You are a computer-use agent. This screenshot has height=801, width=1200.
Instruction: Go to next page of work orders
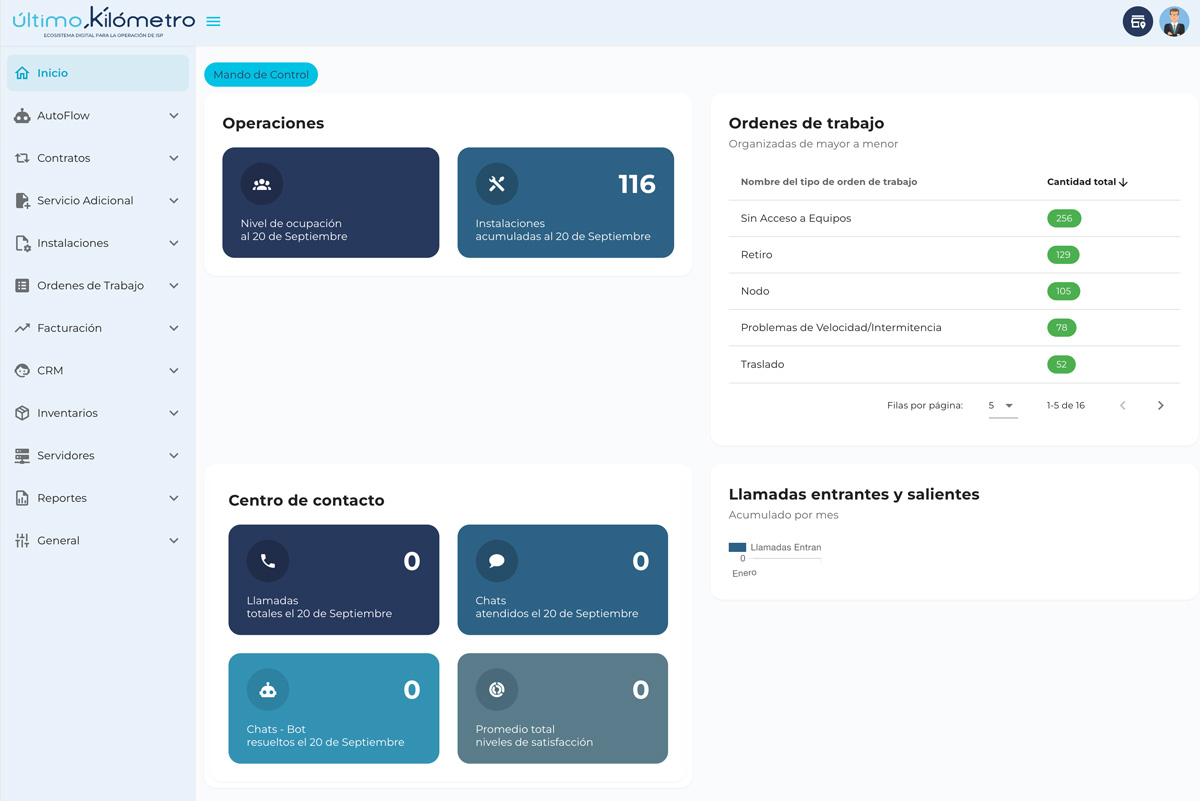pyautogui.click(x=1160, y=405)
